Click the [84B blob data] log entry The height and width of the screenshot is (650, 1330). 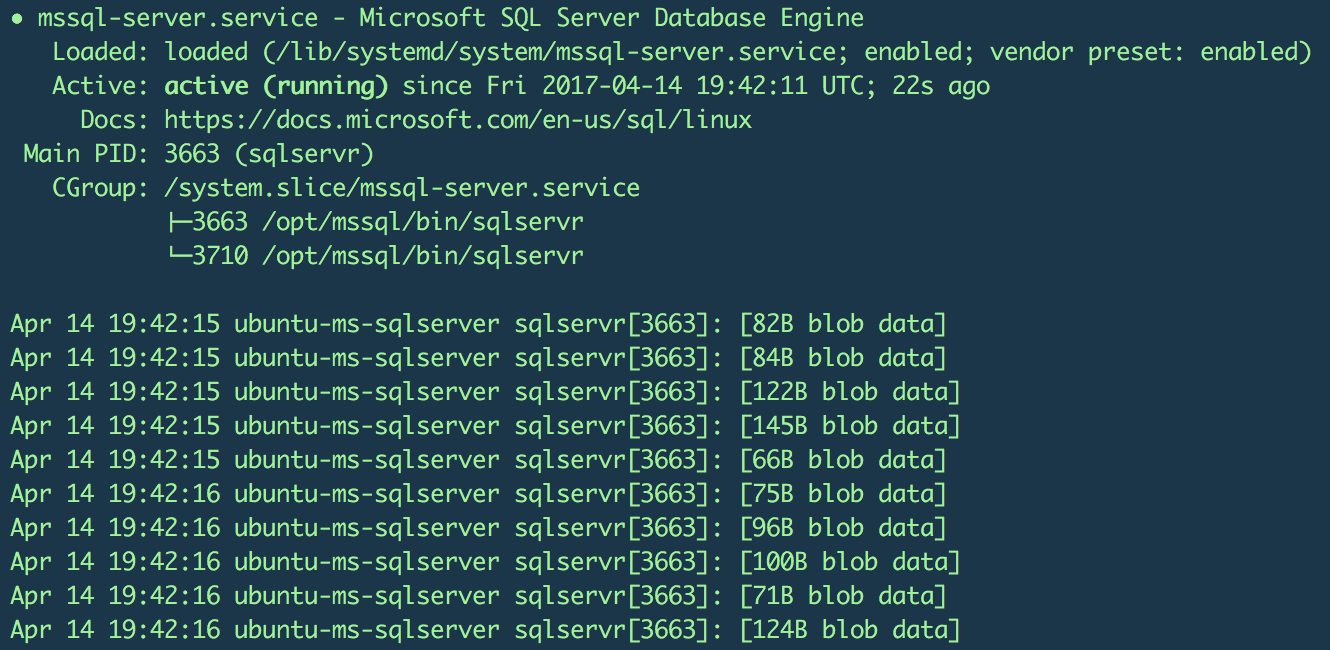(x=842, y=358)
